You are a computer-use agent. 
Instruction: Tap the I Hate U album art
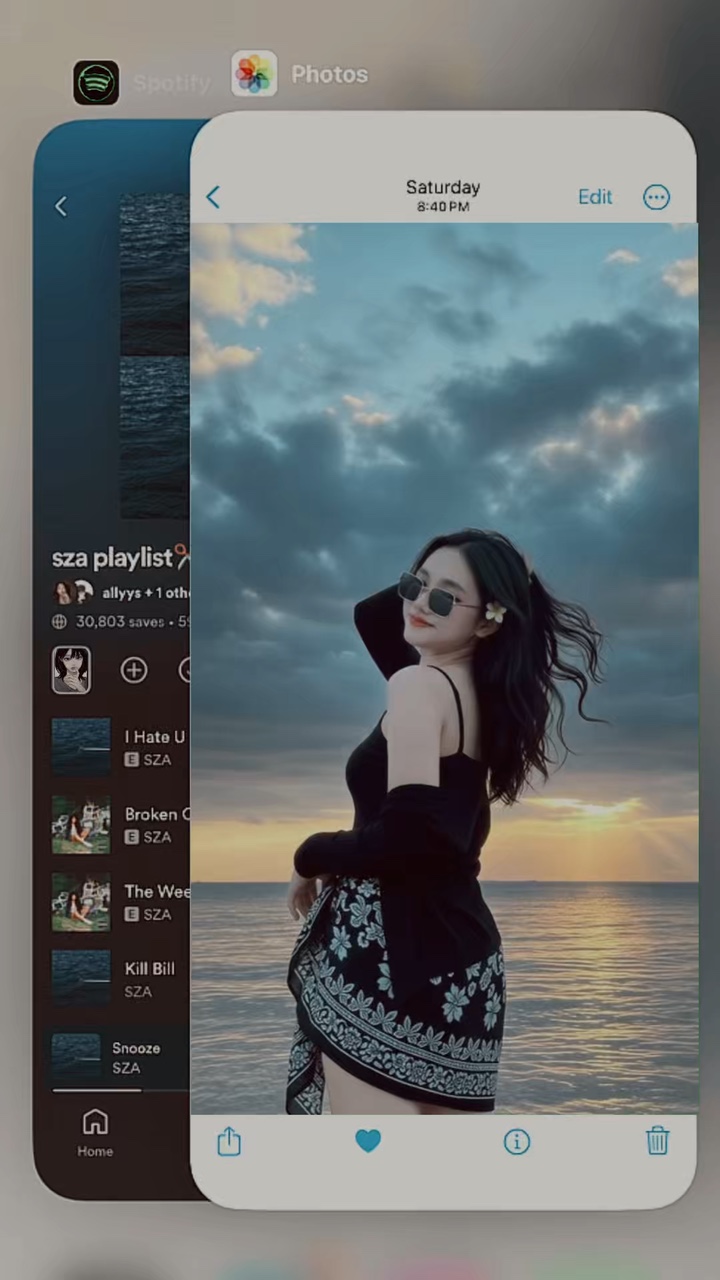[x=81, y=747]
